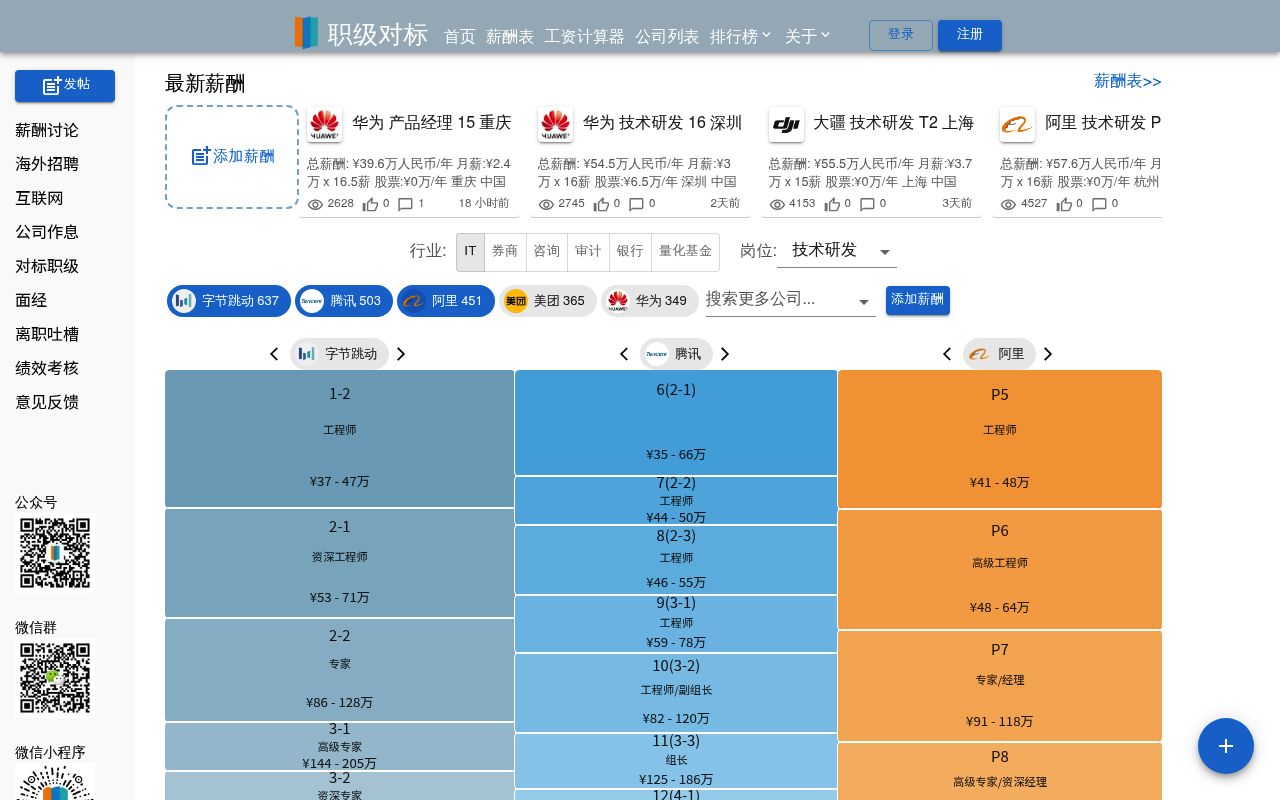1280x800 pixels.
Task: Open 海外招聘 in the sidebar
Action: pyautogui.click(x=47, y=164)
